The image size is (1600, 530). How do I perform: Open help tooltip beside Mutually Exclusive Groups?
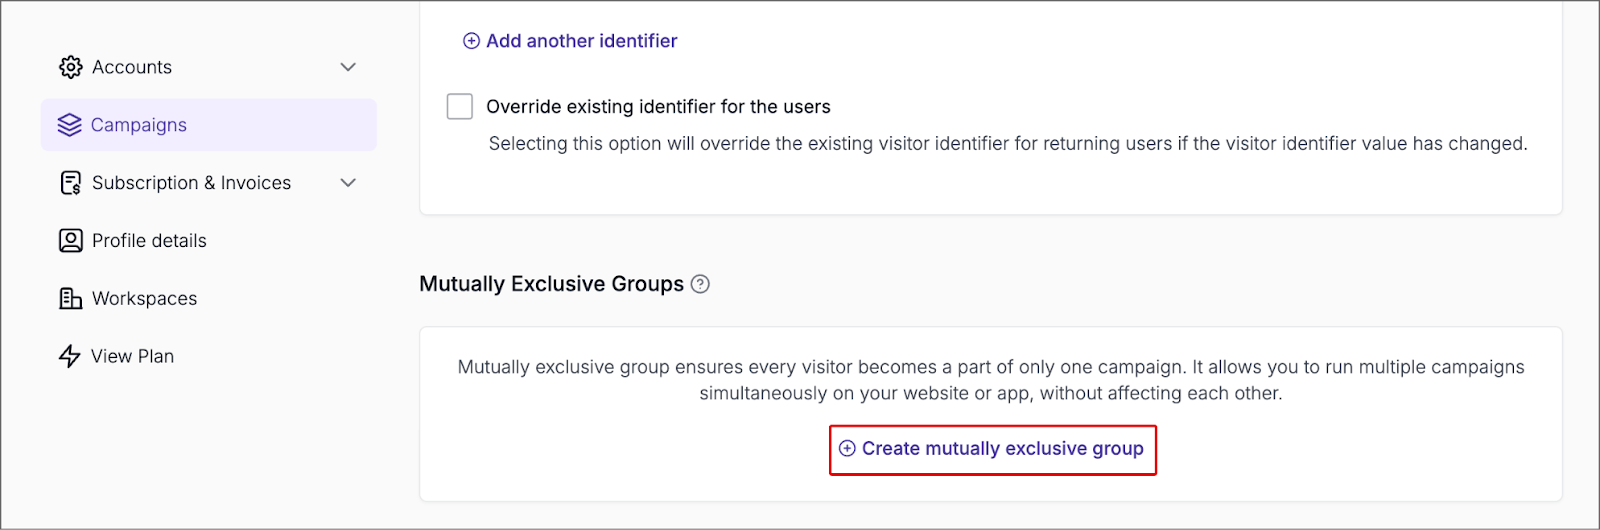tap(701, 284)
